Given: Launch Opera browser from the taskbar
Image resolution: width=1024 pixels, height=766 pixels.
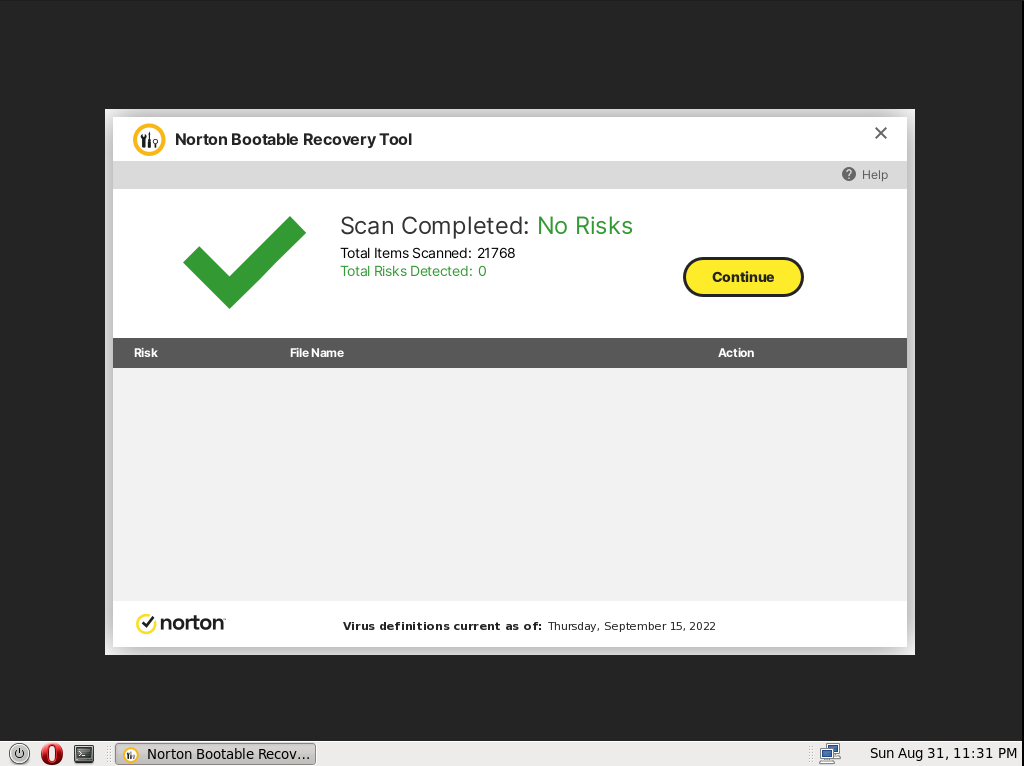Looking at the screenshot, I should click(52, 754).
